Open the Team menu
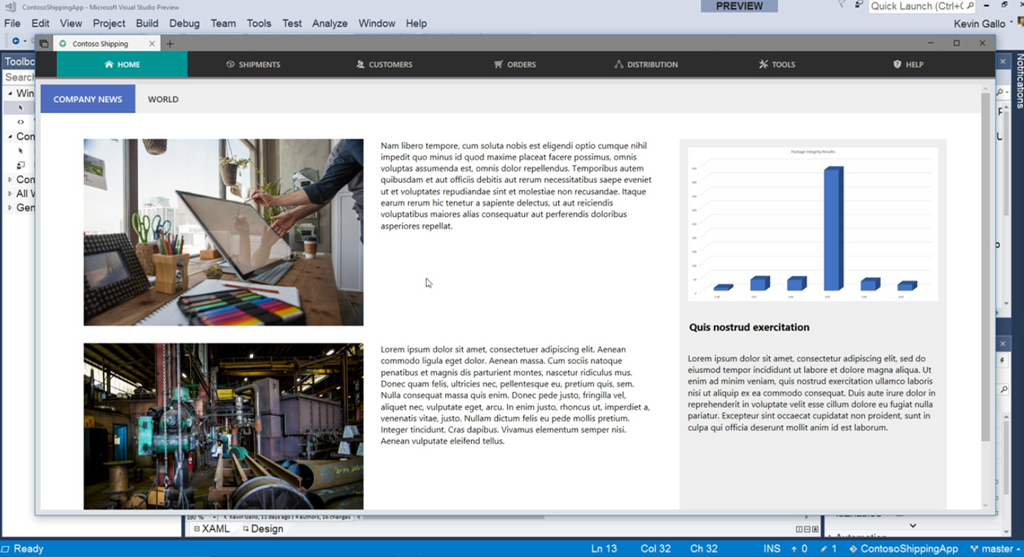Screen dimensions: 1024x557 [223, 24]
